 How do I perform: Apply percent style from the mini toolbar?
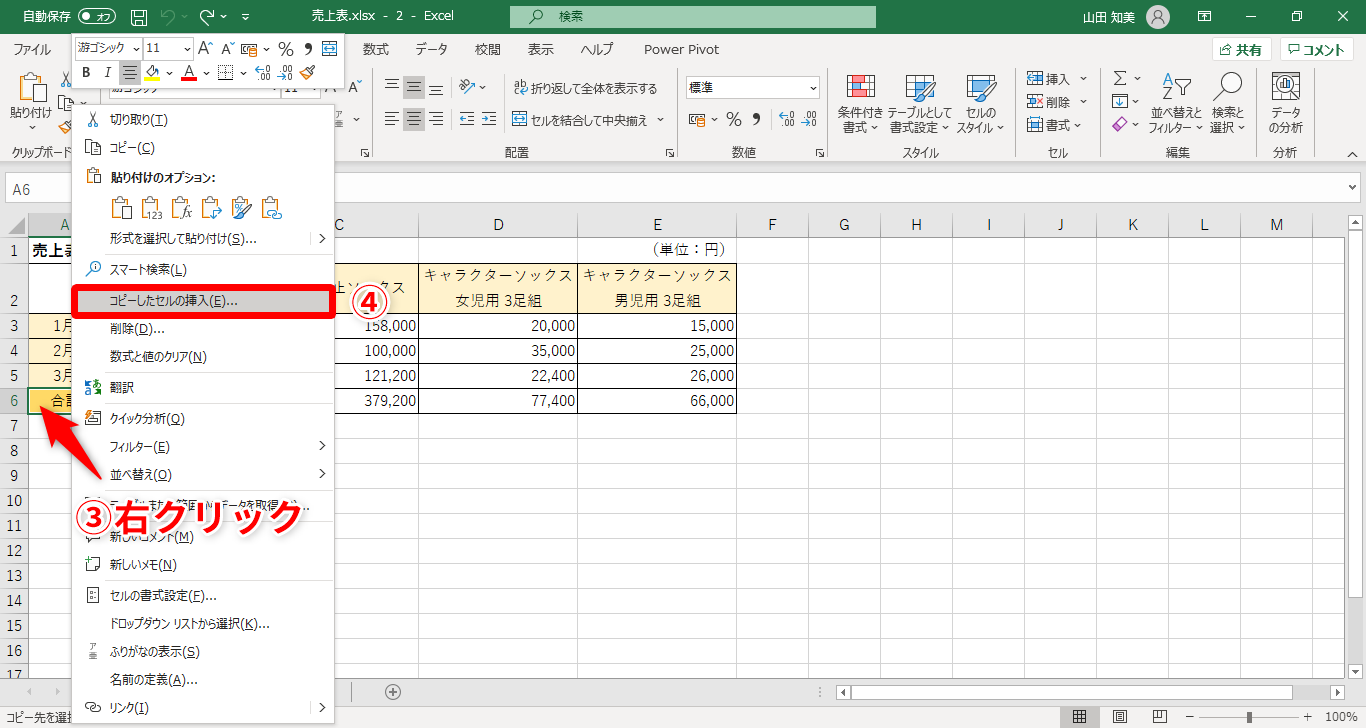click(x=285, y=48)
